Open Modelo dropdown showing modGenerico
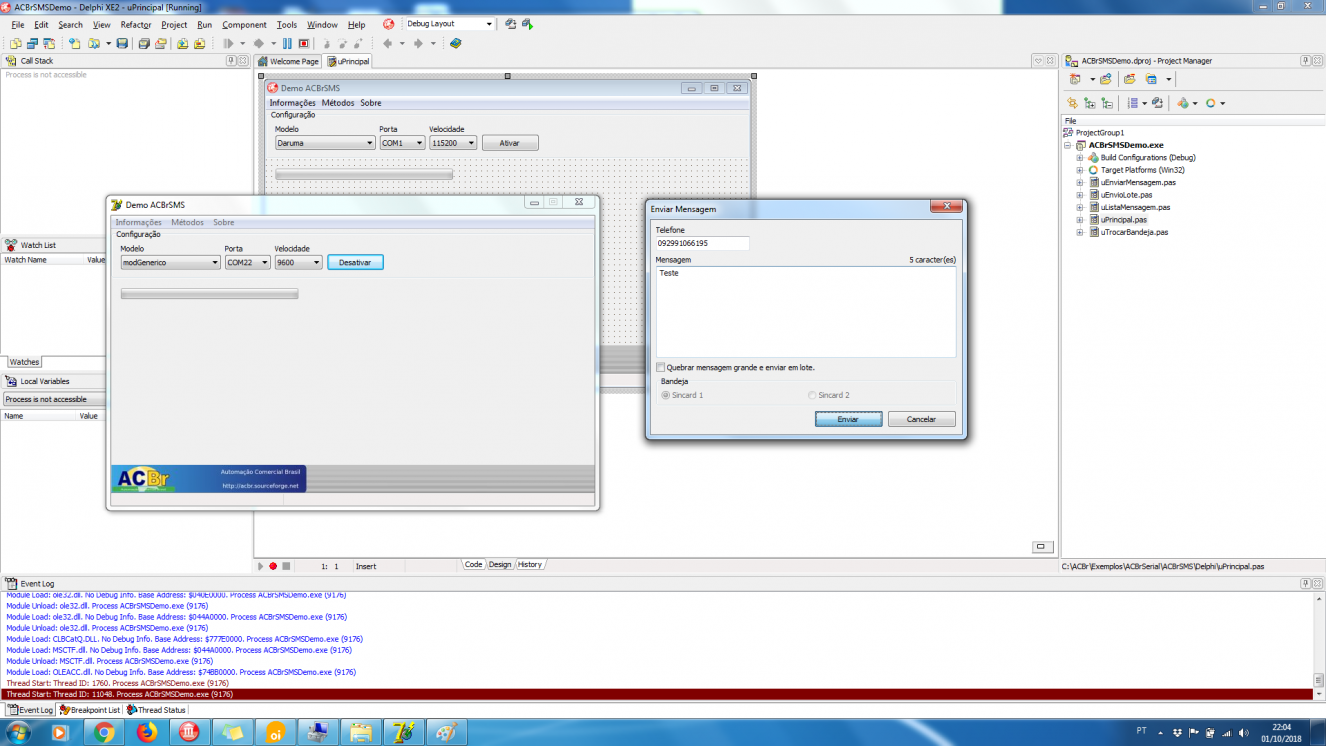Viewport: 1326px width, 746px height. (170, 263)
